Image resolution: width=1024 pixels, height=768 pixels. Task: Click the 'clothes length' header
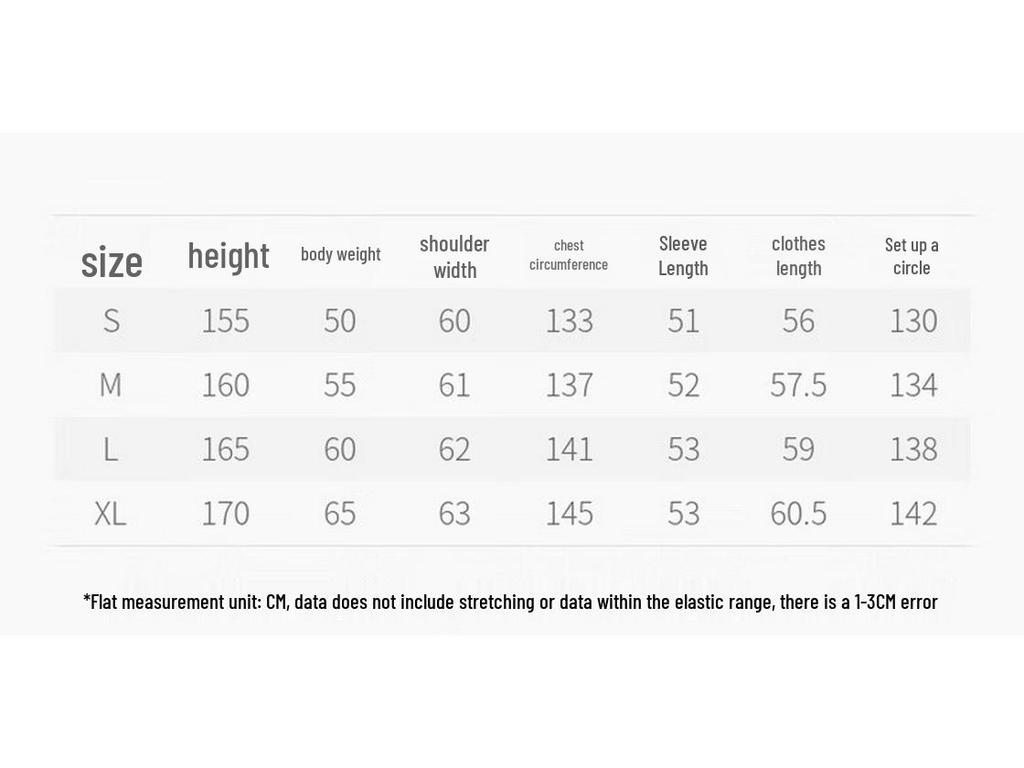point(798,256)
